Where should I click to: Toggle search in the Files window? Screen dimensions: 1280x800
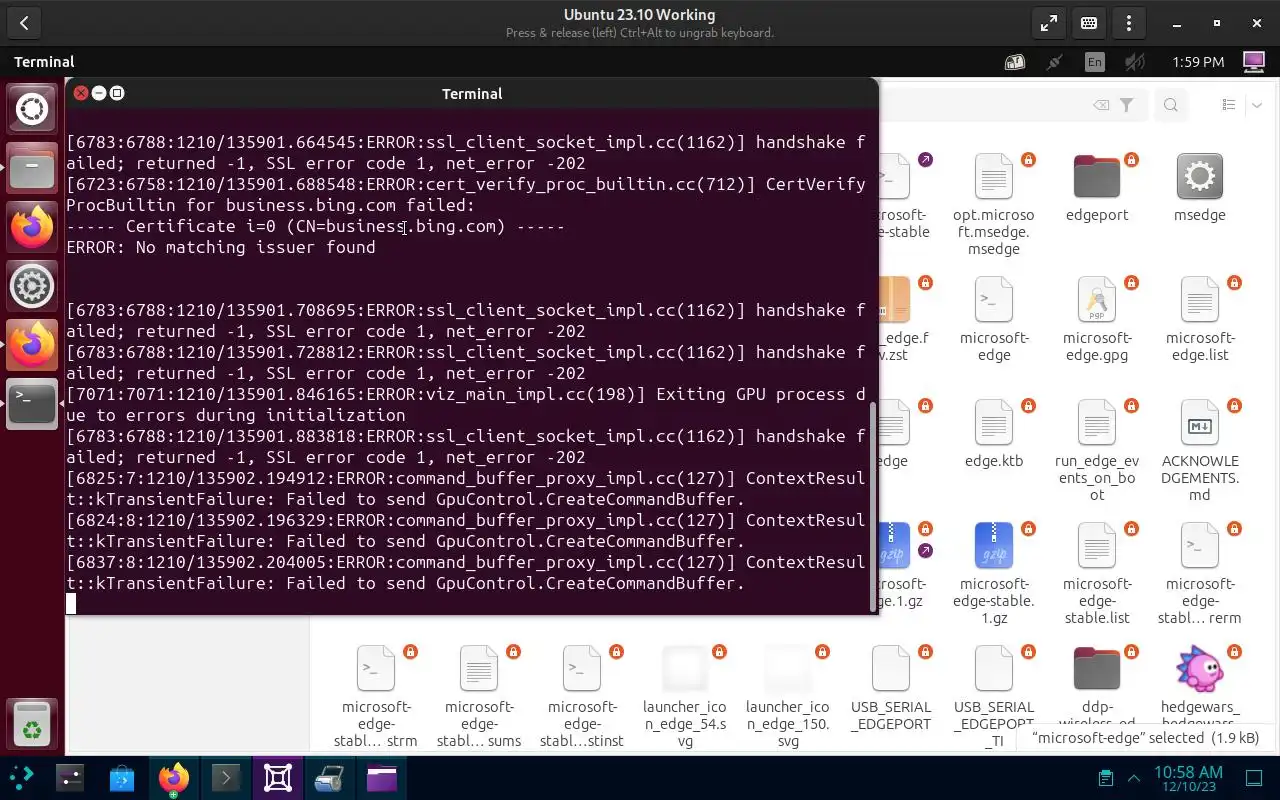tap(1170, 105)
